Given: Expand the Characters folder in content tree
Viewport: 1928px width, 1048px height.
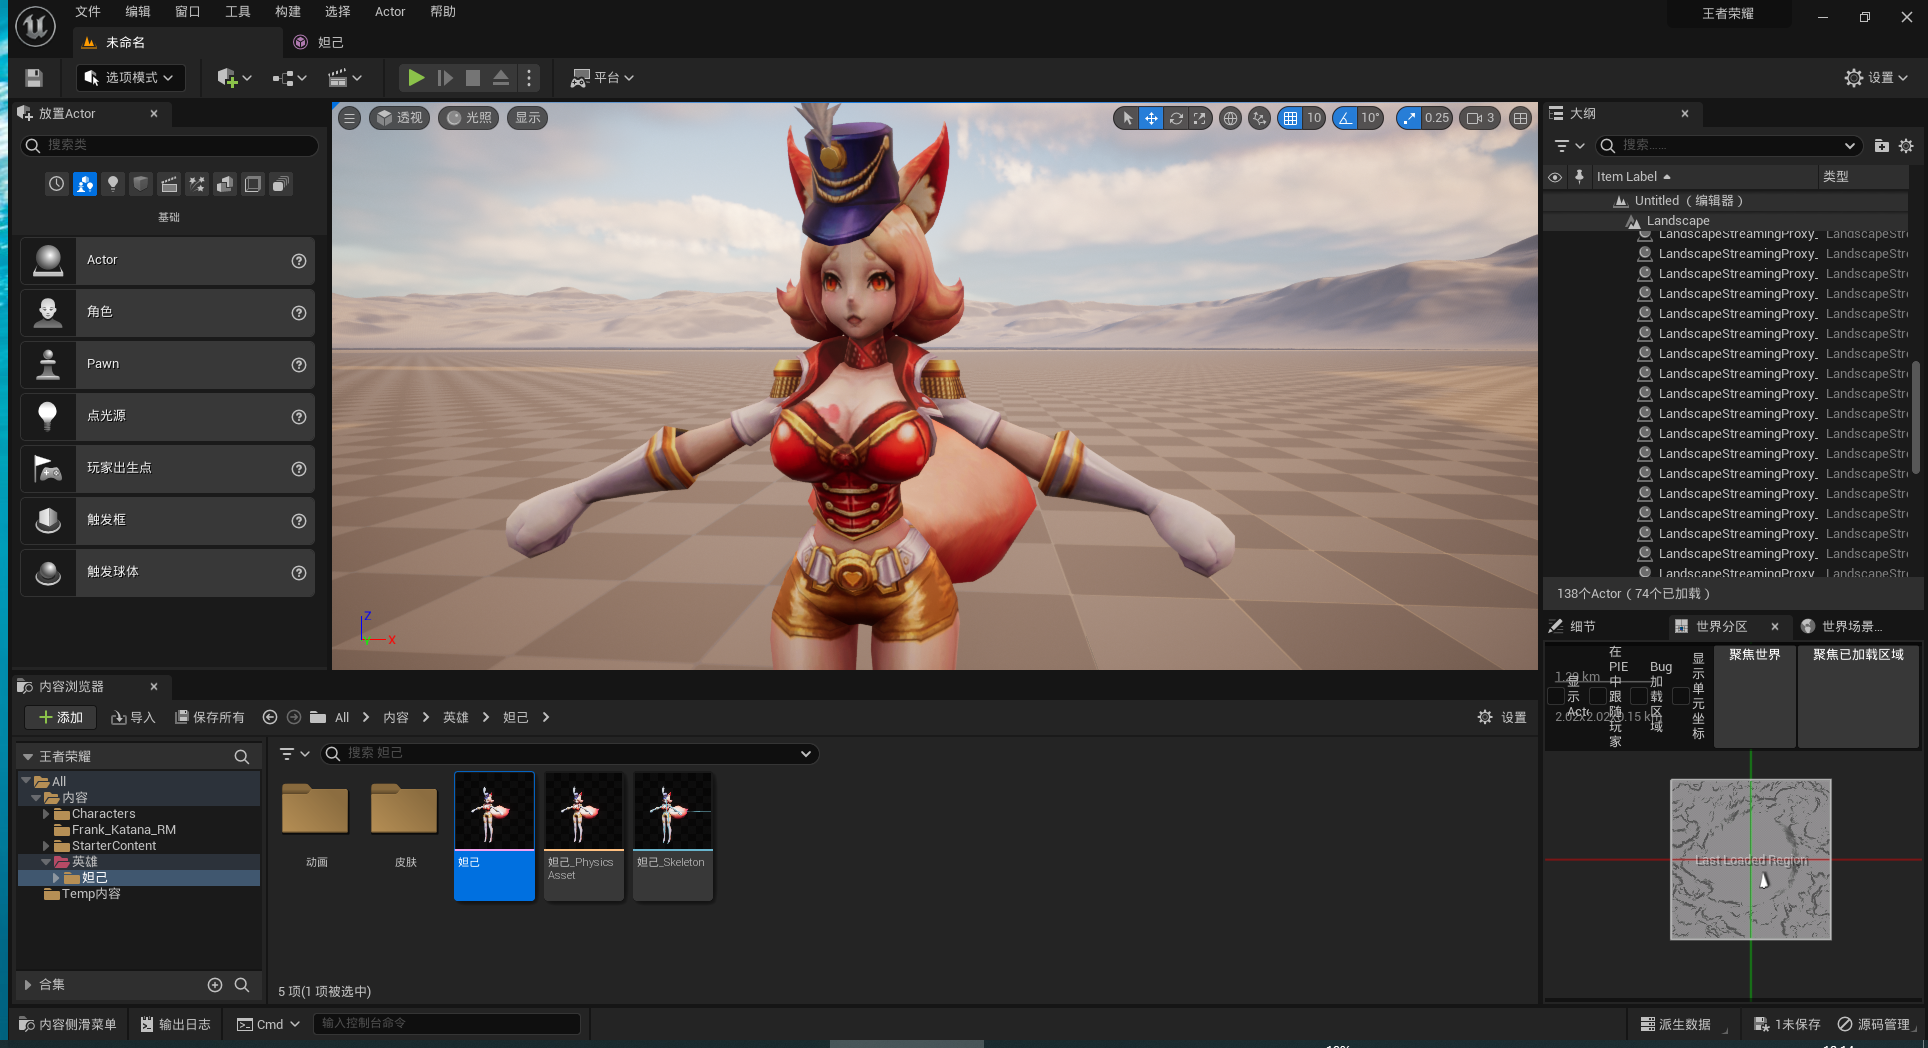Looking at the screenshot, I should (x=46, y=814).
